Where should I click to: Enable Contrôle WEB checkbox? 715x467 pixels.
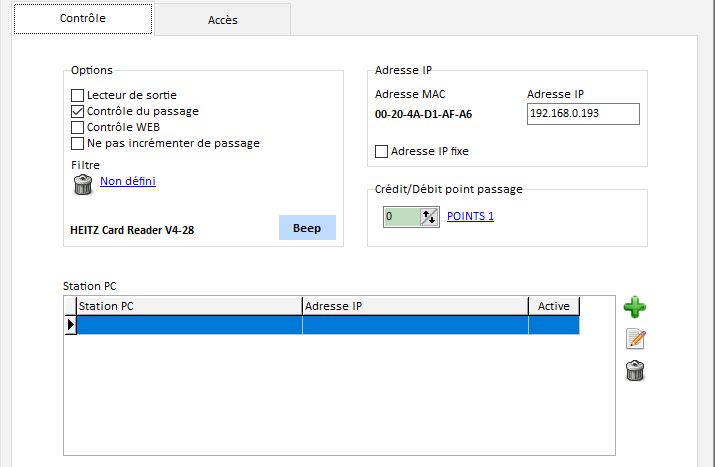[x=78, y=128]
